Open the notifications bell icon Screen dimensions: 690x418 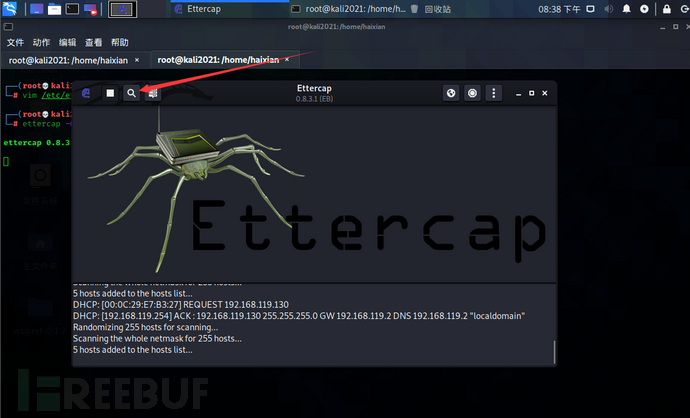point(626,9)
